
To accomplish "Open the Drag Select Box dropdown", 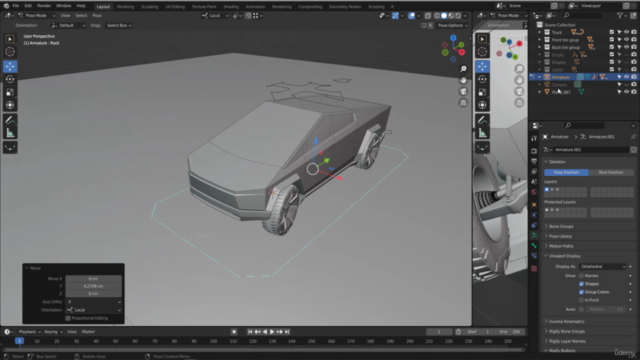I will click(118, 25).
